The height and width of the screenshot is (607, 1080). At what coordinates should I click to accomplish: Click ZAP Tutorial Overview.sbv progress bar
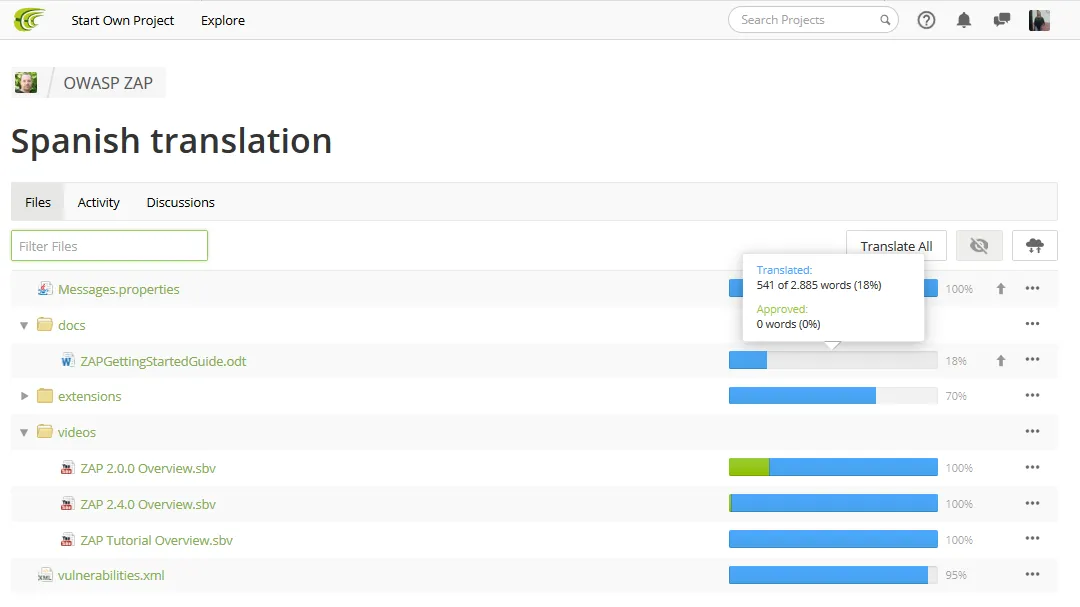click(x=833, y=539)
